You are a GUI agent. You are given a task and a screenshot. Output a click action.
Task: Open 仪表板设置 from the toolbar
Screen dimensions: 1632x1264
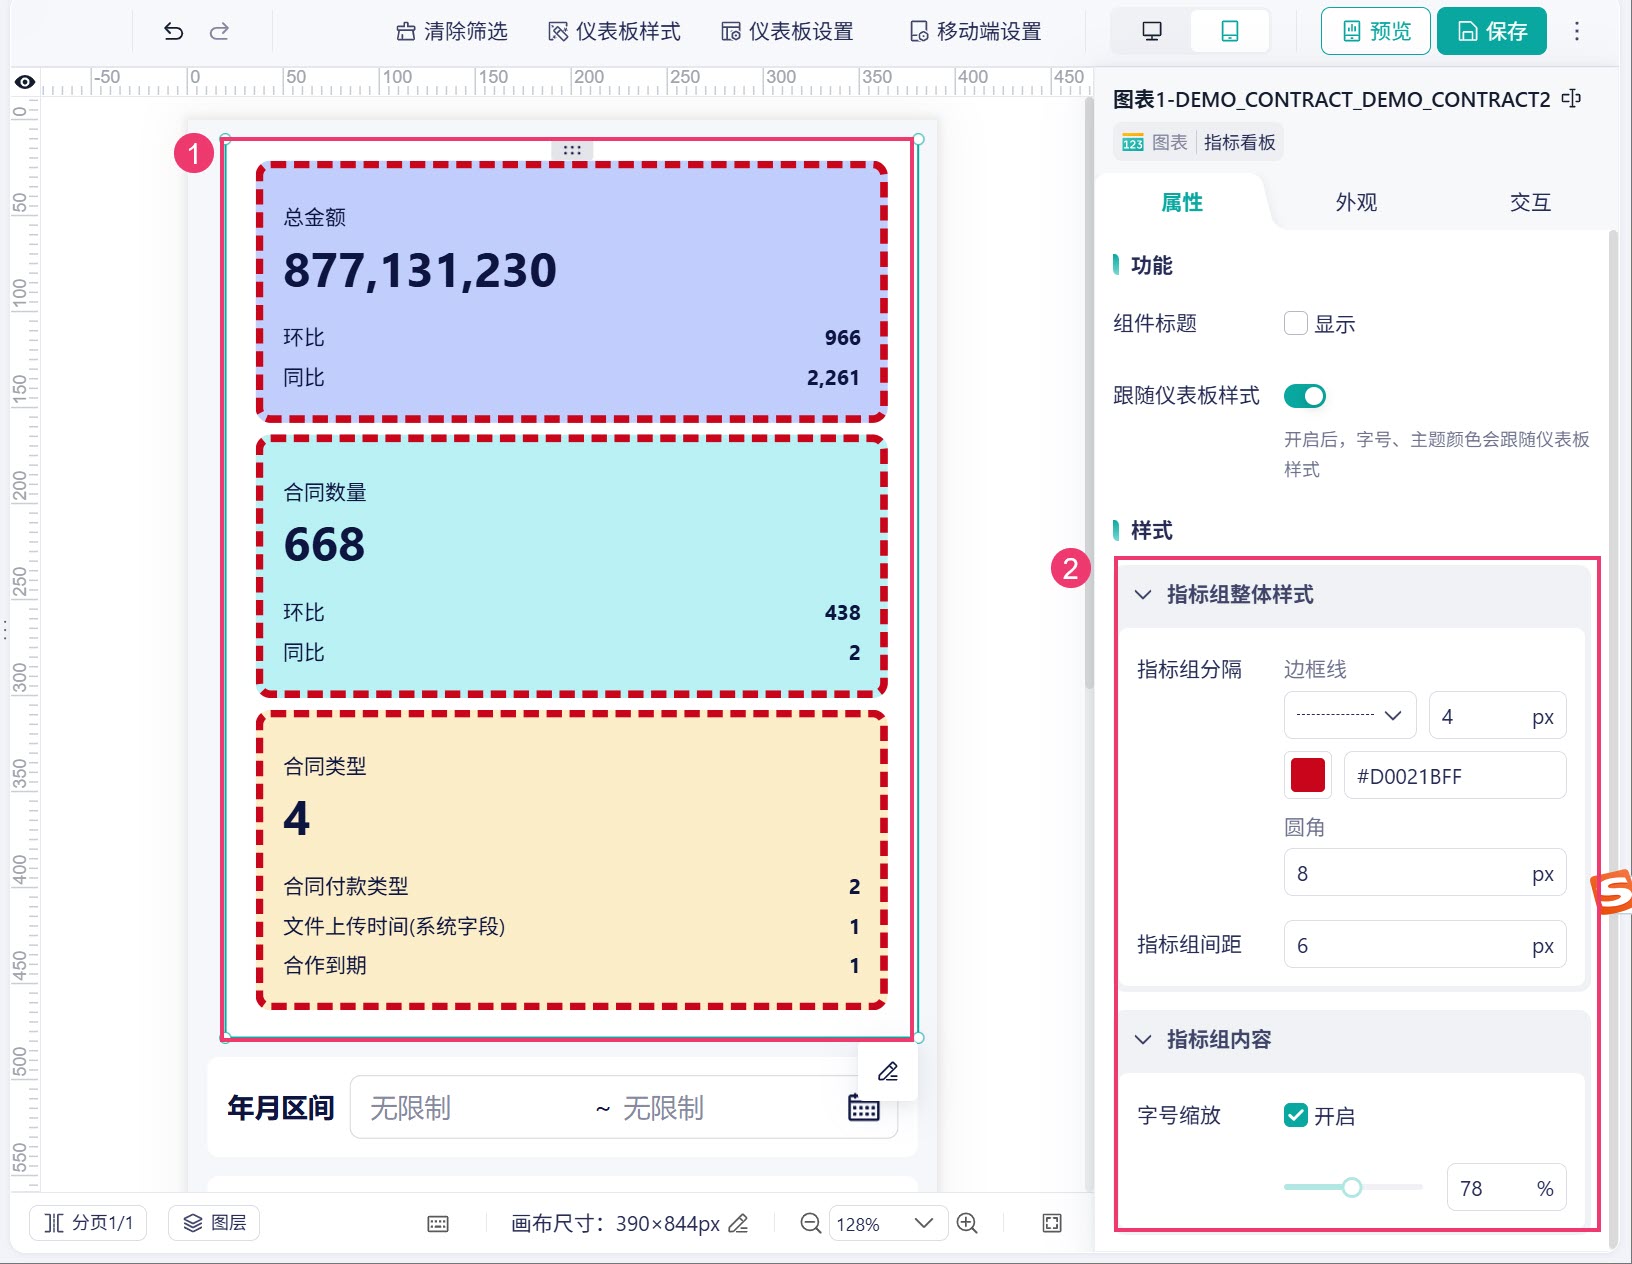pyautogui.click(x=787, y=32)
